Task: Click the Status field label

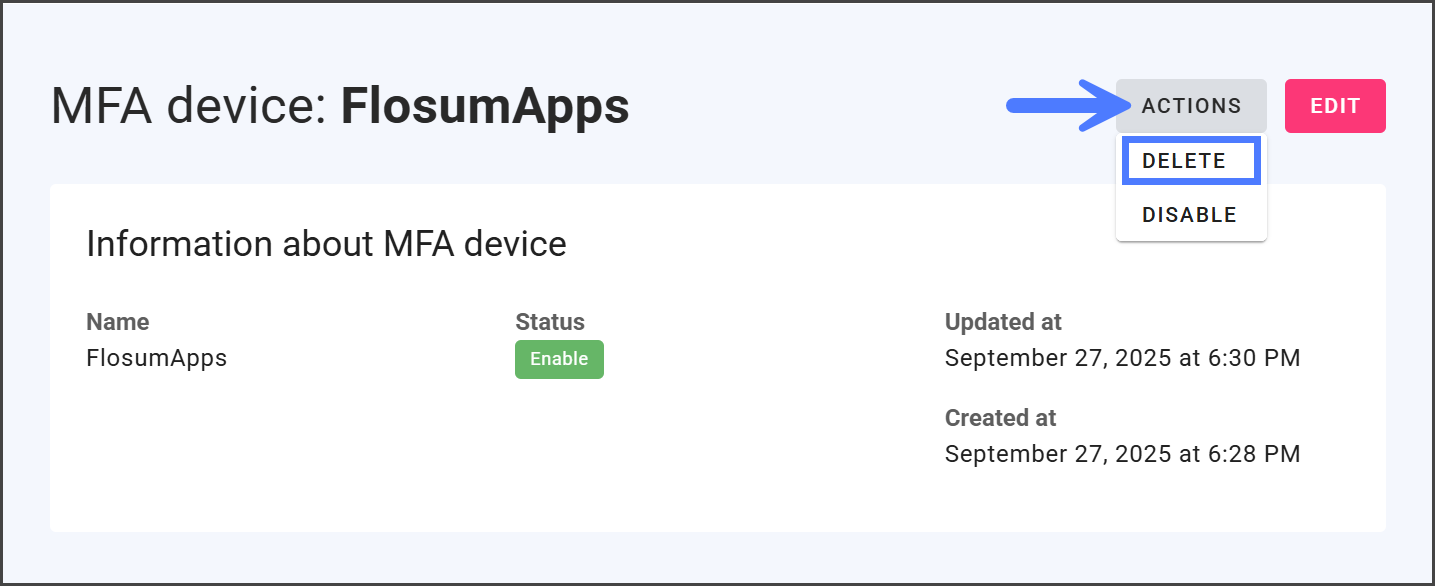Action: (549, 322)
